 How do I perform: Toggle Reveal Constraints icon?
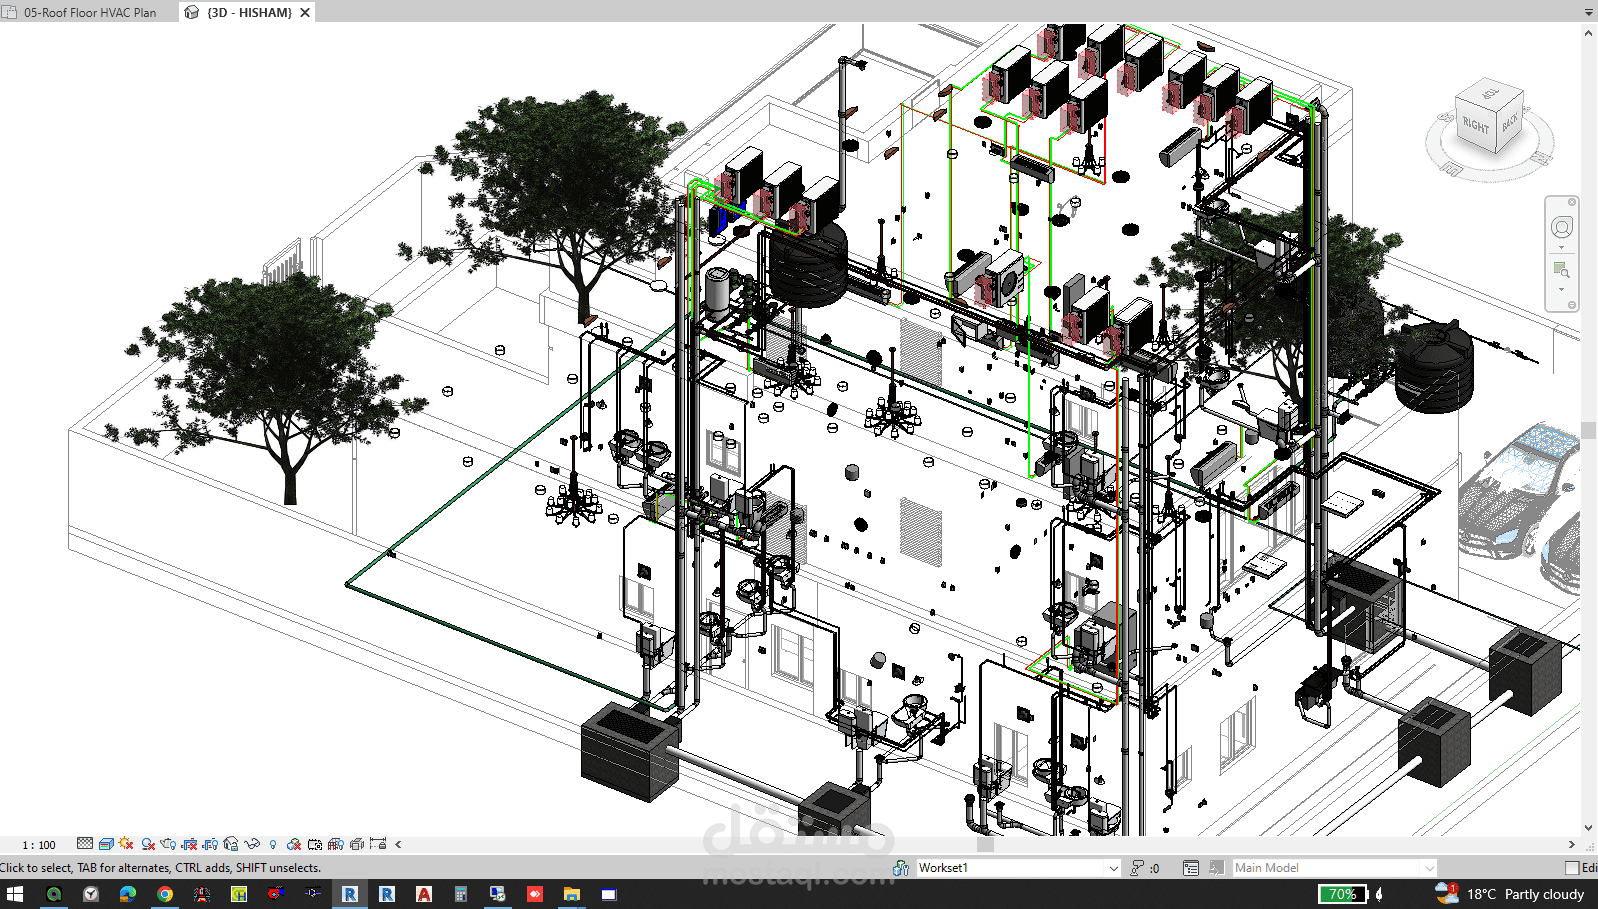click(378, 844)
